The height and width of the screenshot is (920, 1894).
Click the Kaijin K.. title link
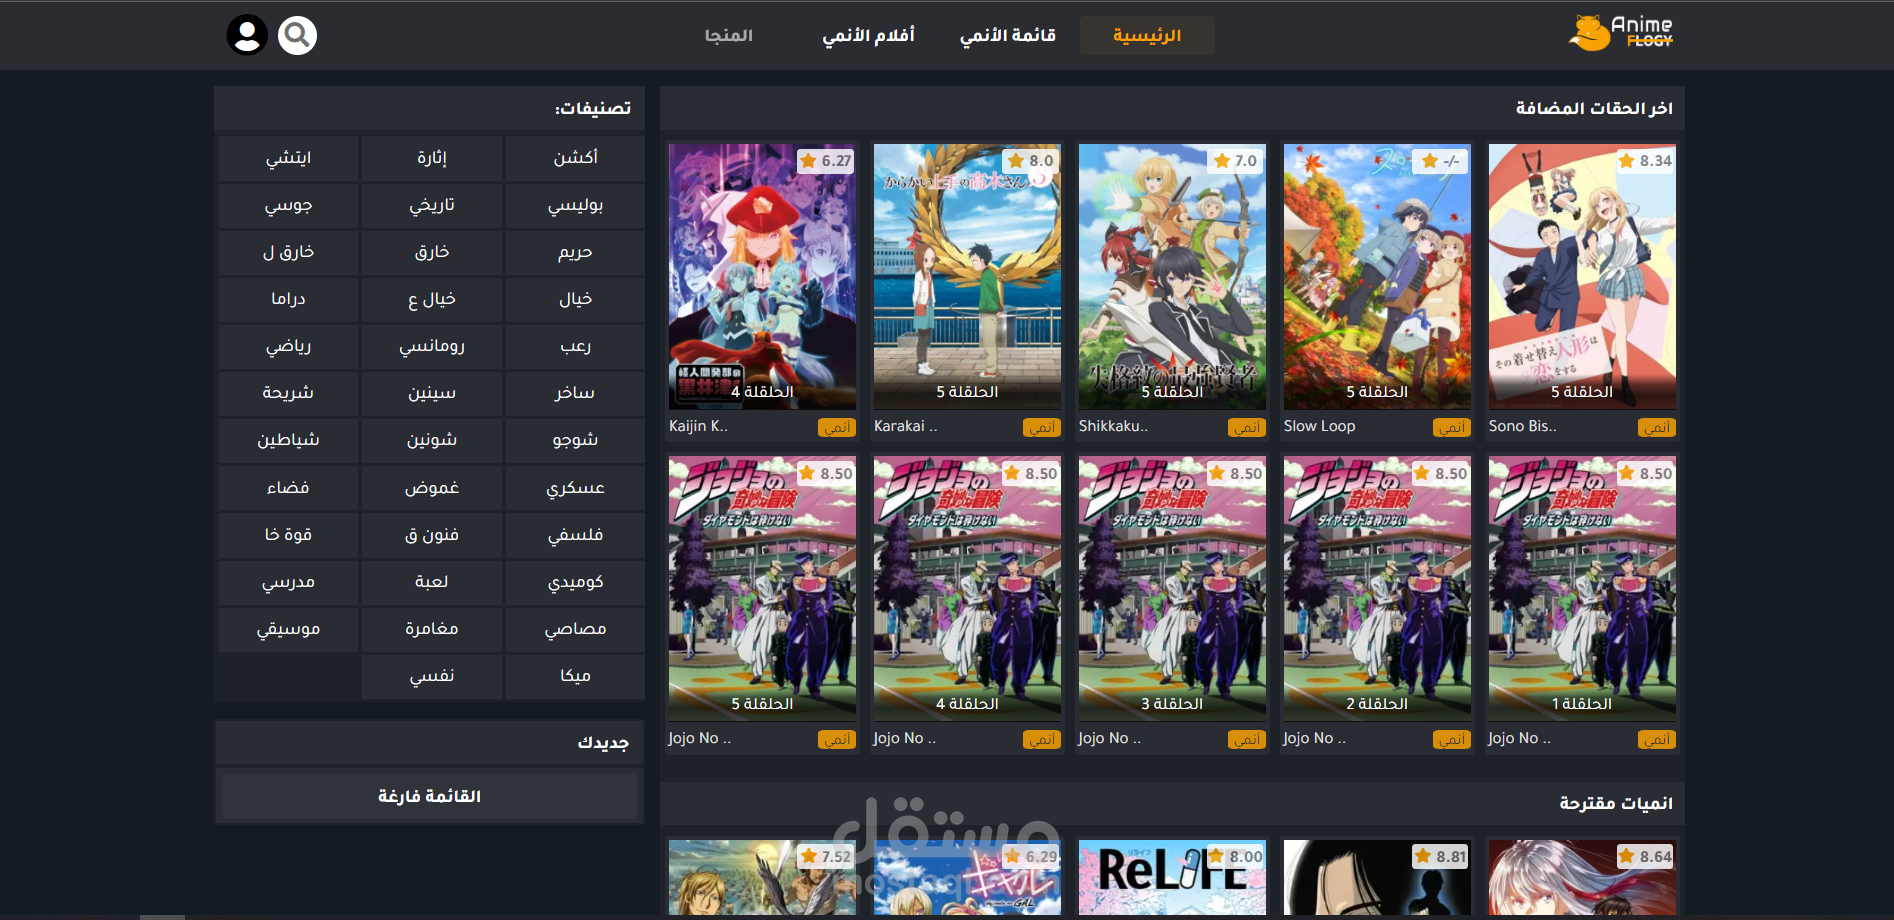pyautogui.click(x=698, y=426)
